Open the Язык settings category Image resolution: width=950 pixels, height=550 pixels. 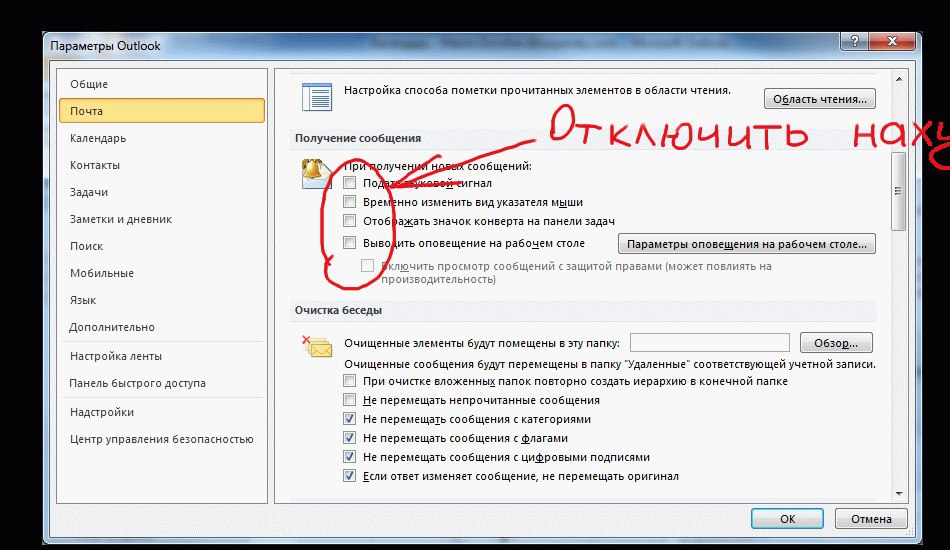point(162,300)
